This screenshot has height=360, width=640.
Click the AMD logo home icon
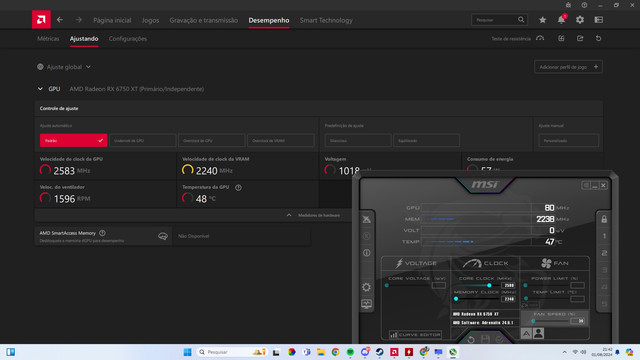[x=41, y=20]
